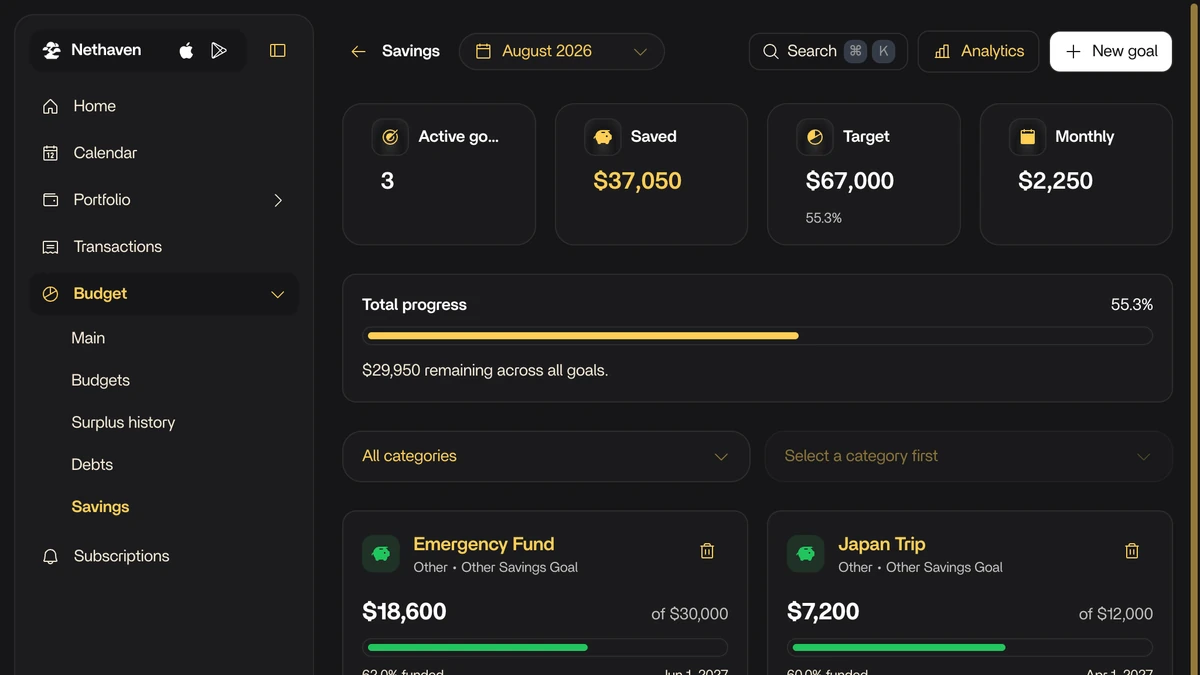1200x675 pixels.
Task: Click the New goal button
Action: pyautogui.click(x=1111, y=51)
